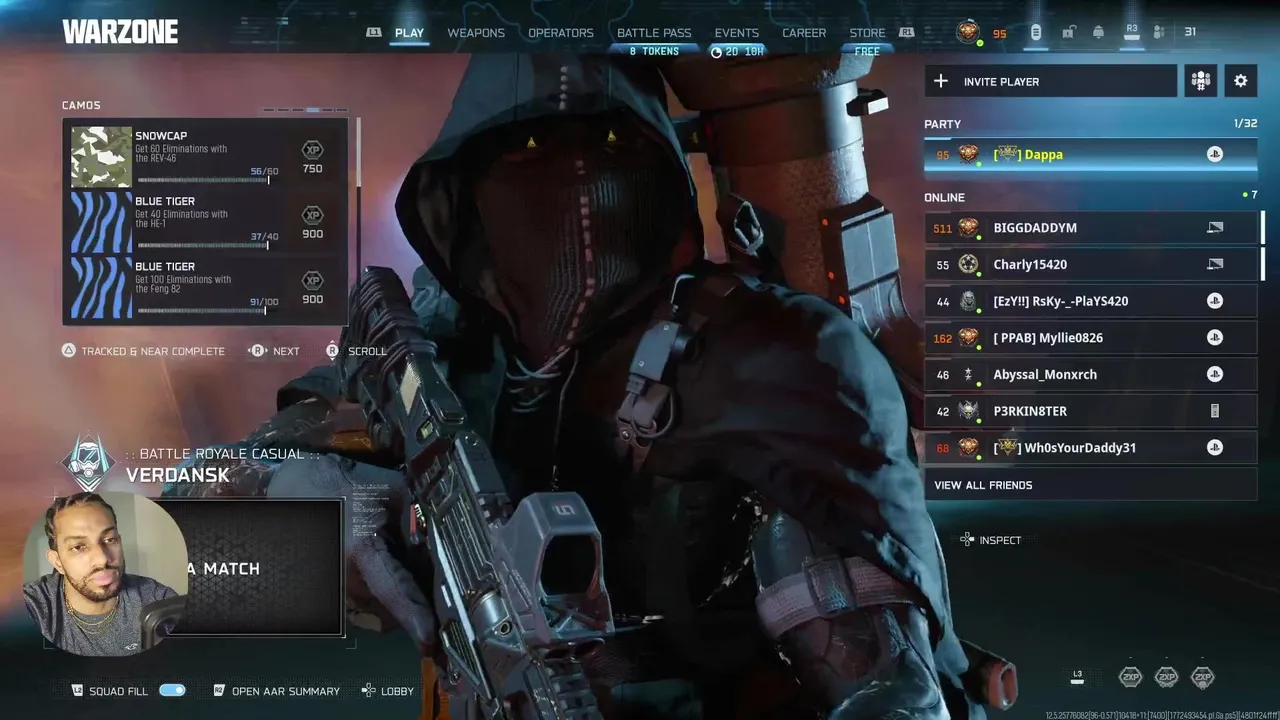Click the INSPECT prompt

[x=990, y=540]
